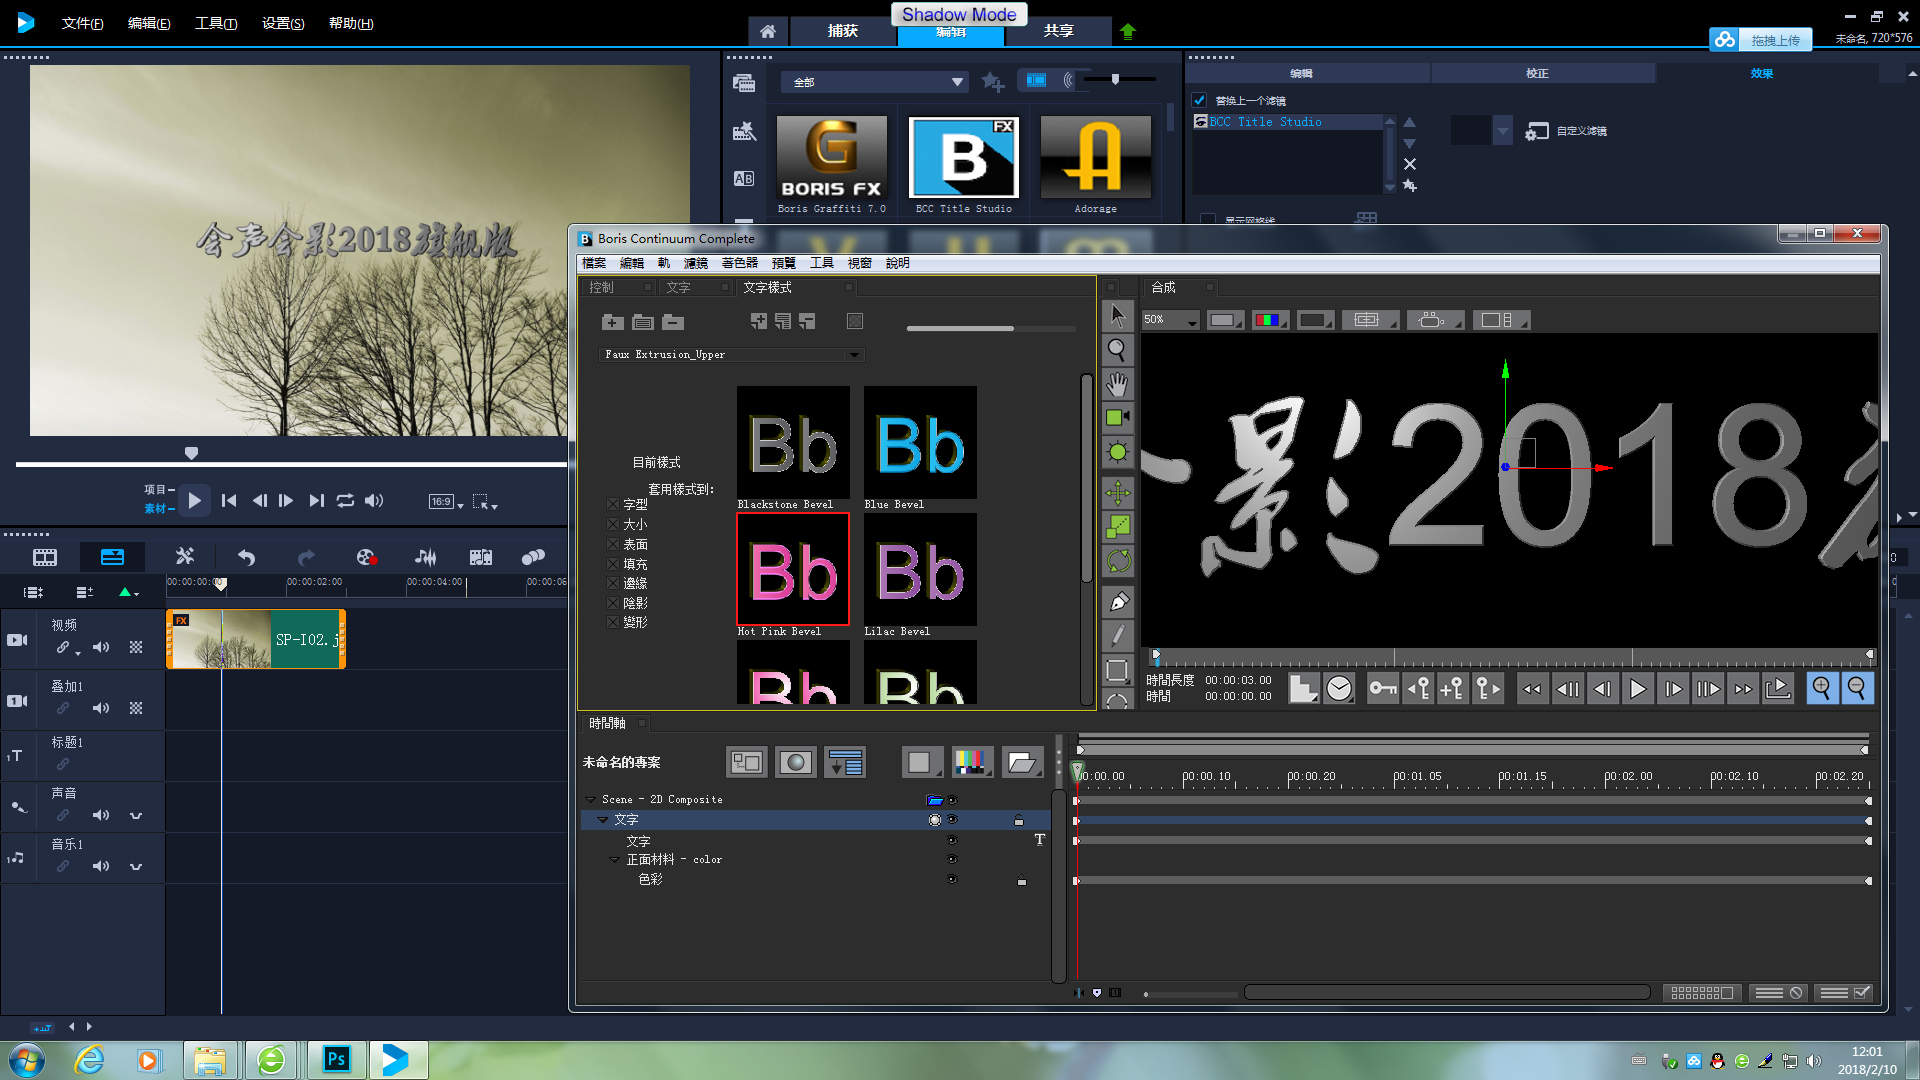Viewport: 1920px width, 1080px height.
Task: Toggle the 大小 apply-style checkbox
Action: tap(613, 524)
